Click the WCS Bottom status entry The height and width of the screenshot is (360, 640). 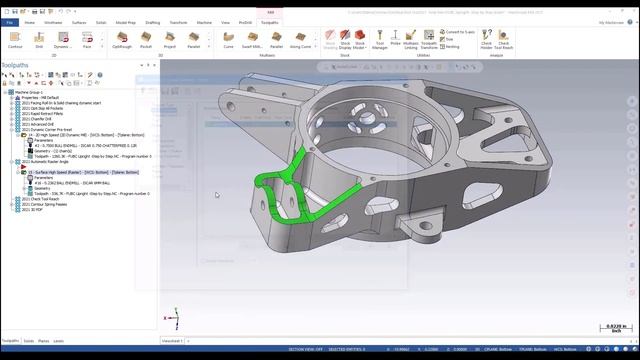point(565,349)
